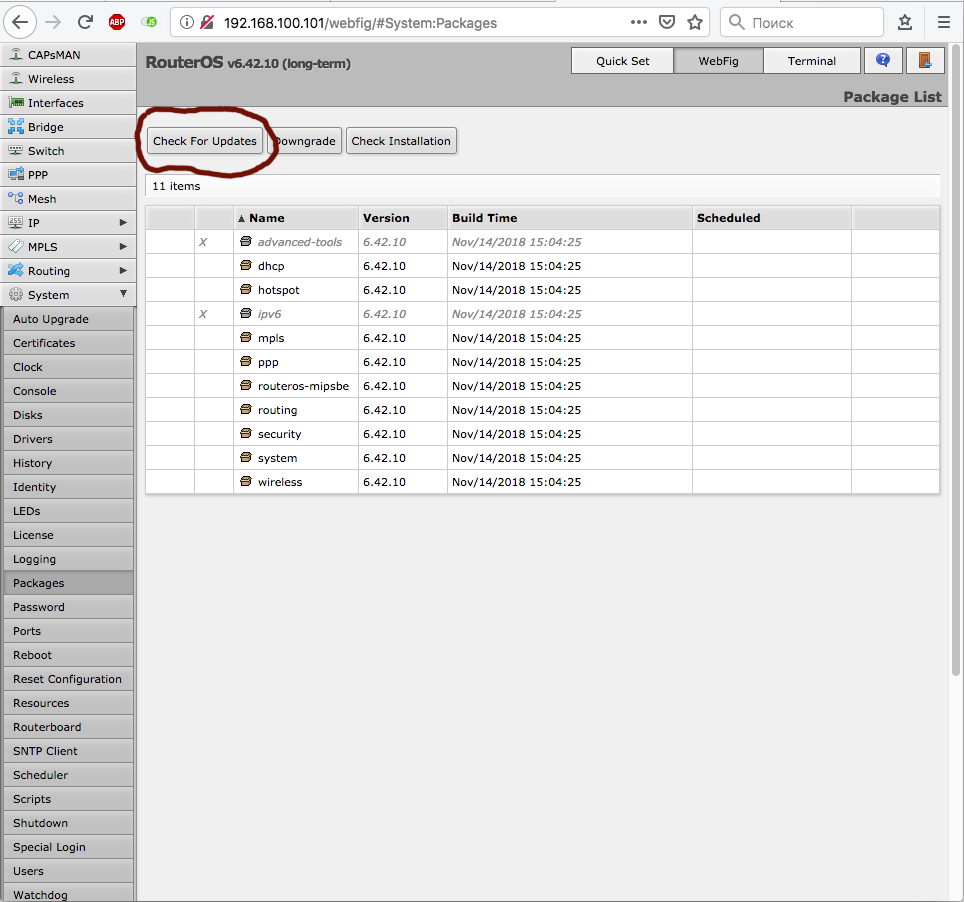964x902 pixels.
Task: Sort by Name column header
Action: pyautogui.click(x=296, y=218)
